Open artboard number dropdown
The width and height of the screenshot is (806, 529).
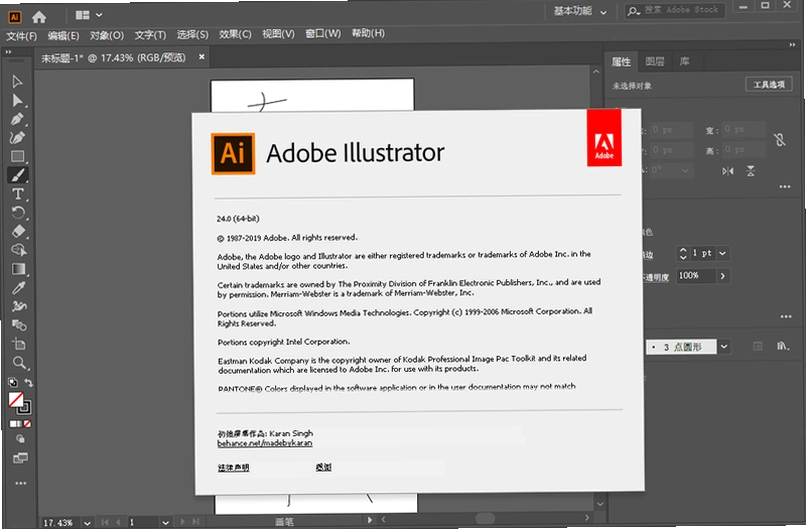pyautogui.click(x=165, y=523)
